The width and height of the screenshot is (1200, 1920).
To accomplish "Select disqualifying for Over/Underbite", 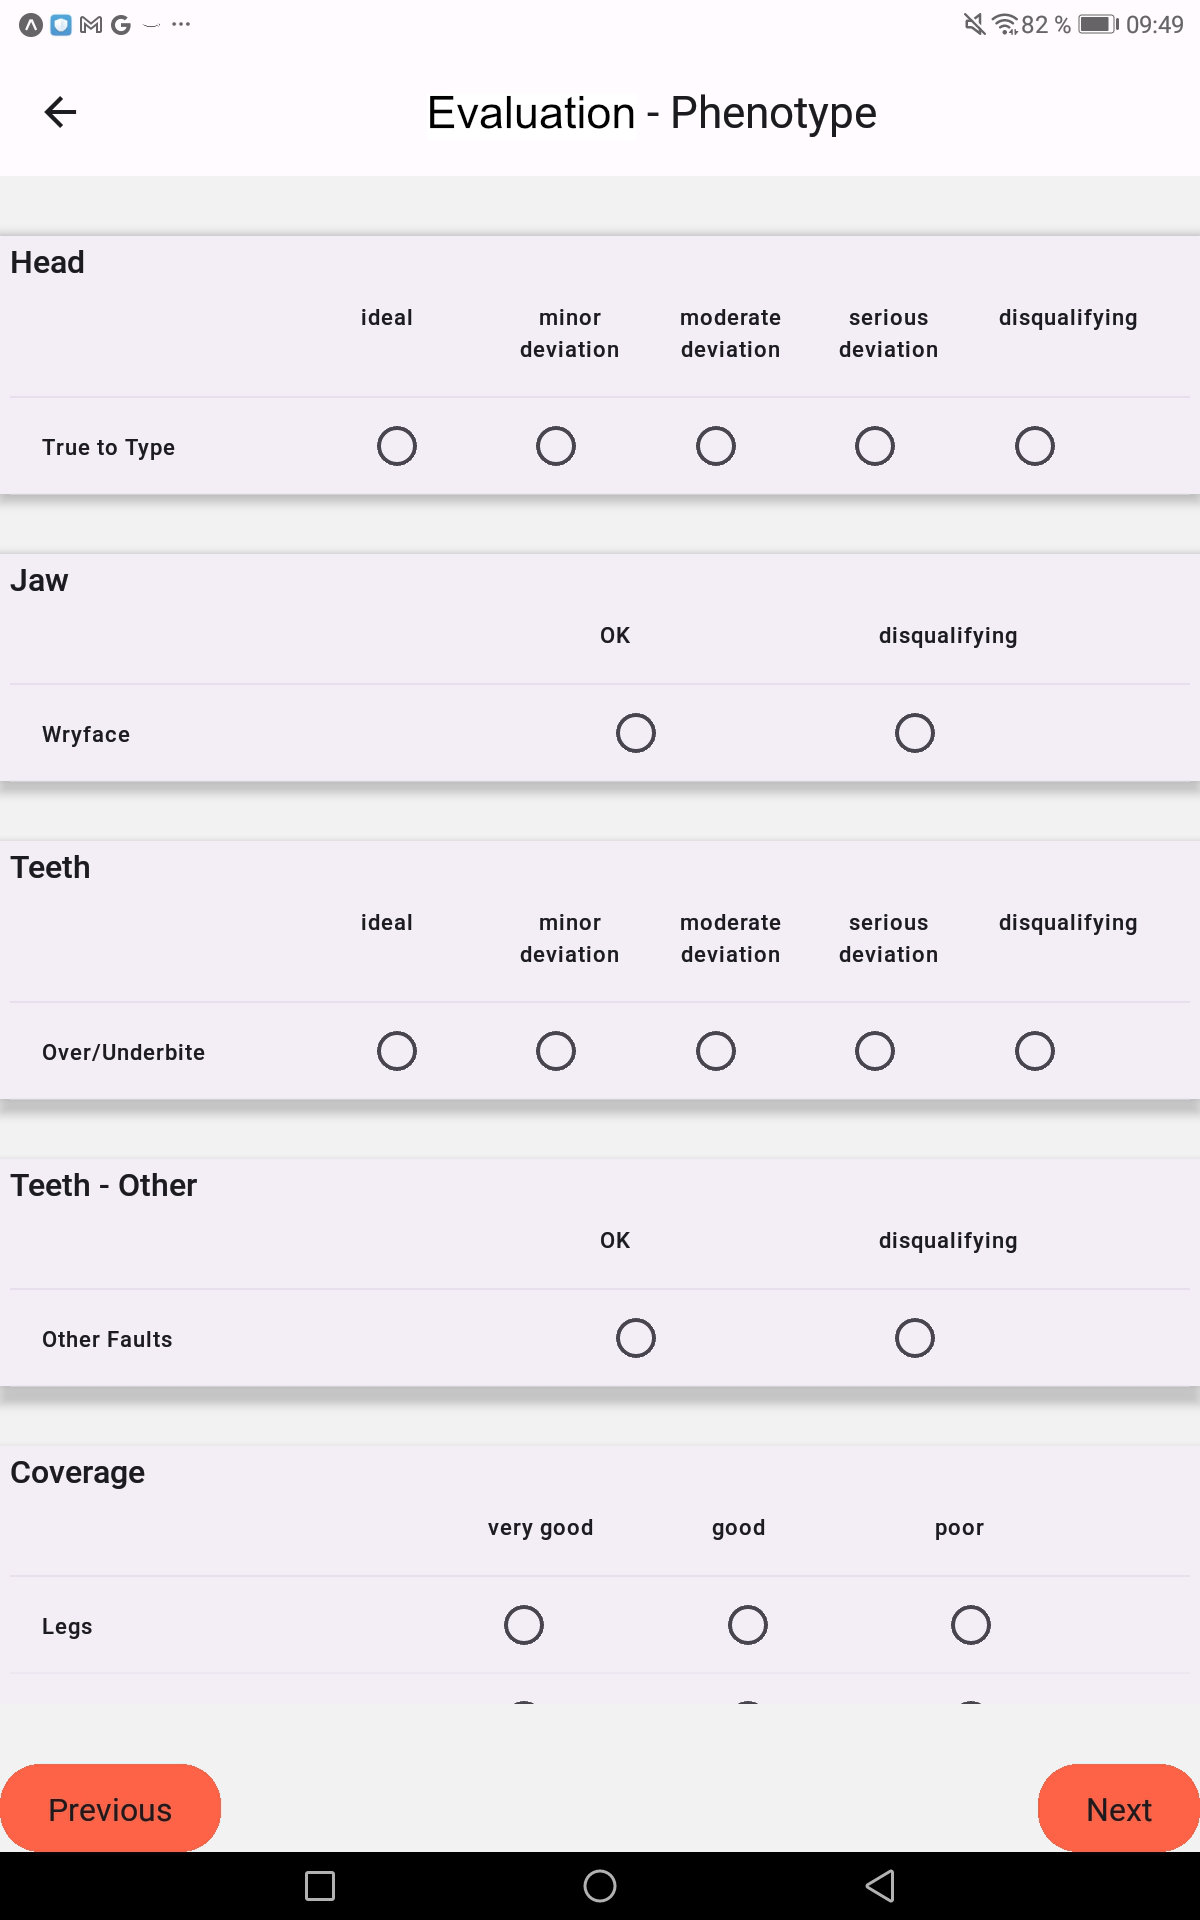I will click(1035, 1051).
